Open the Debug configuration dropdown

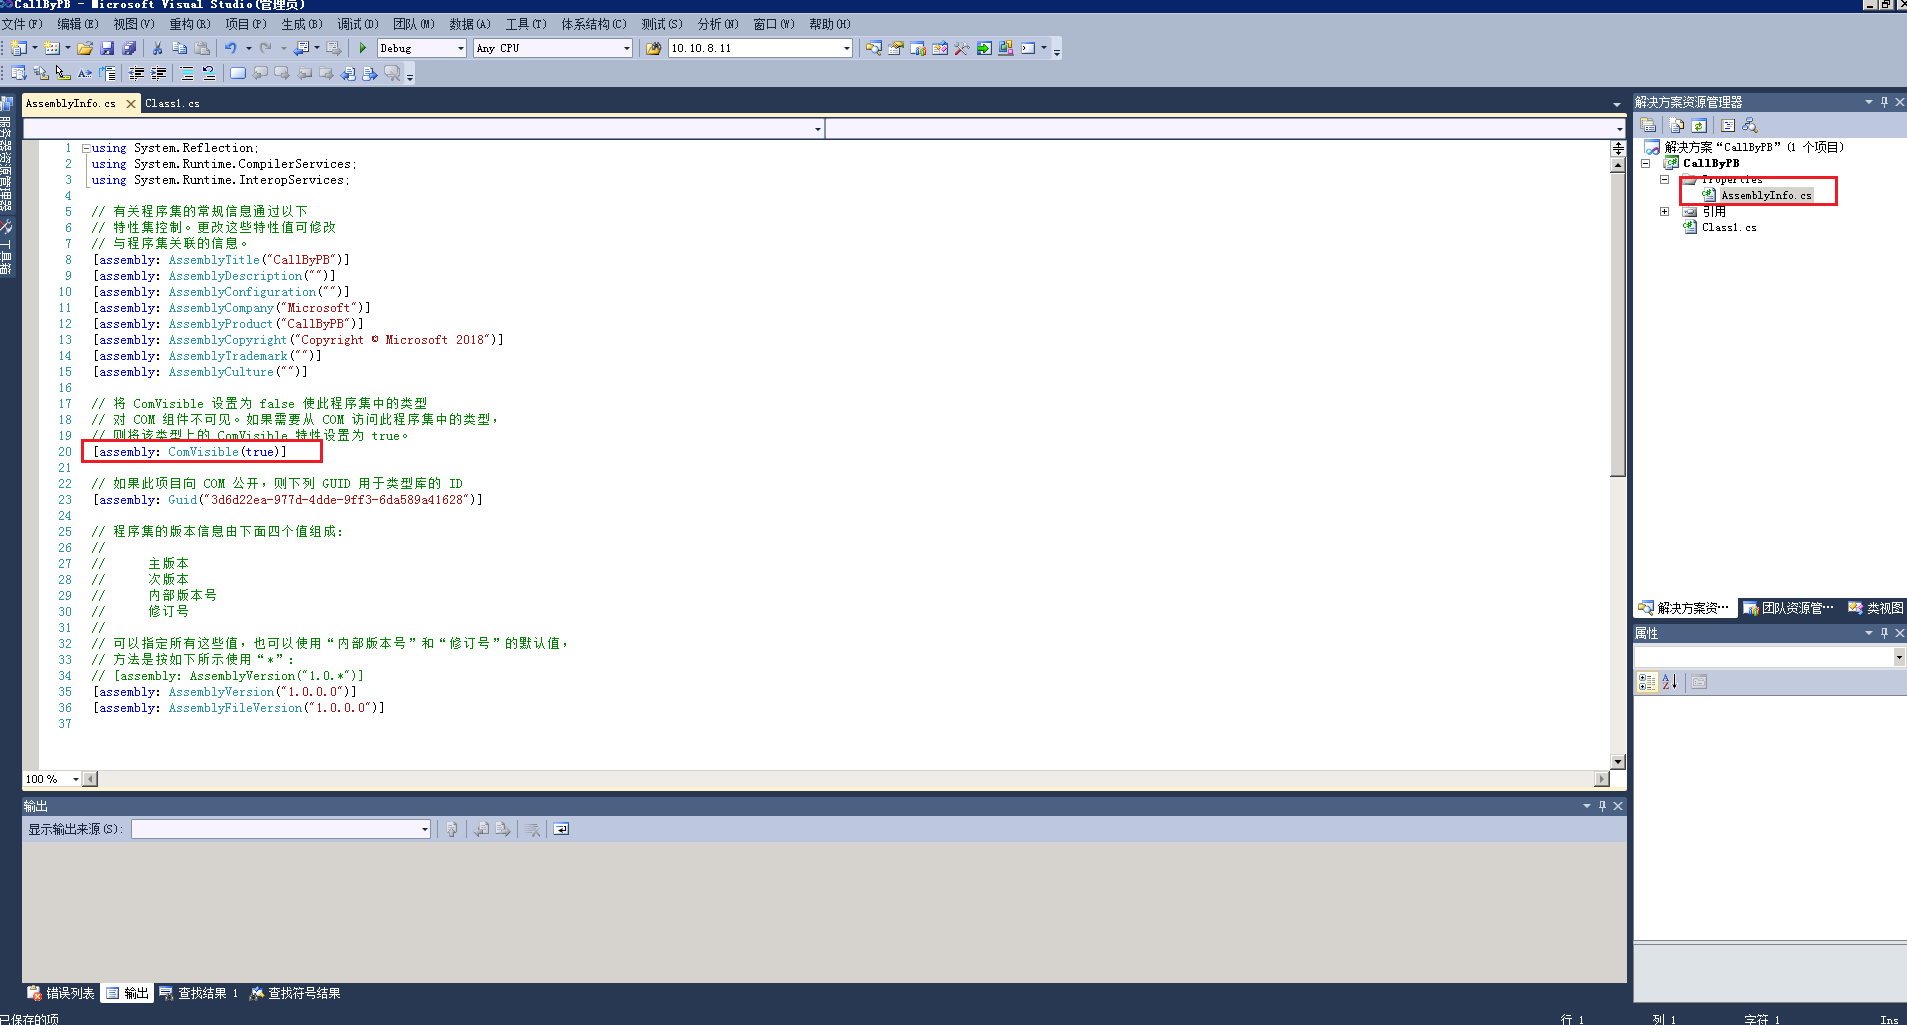460,47
